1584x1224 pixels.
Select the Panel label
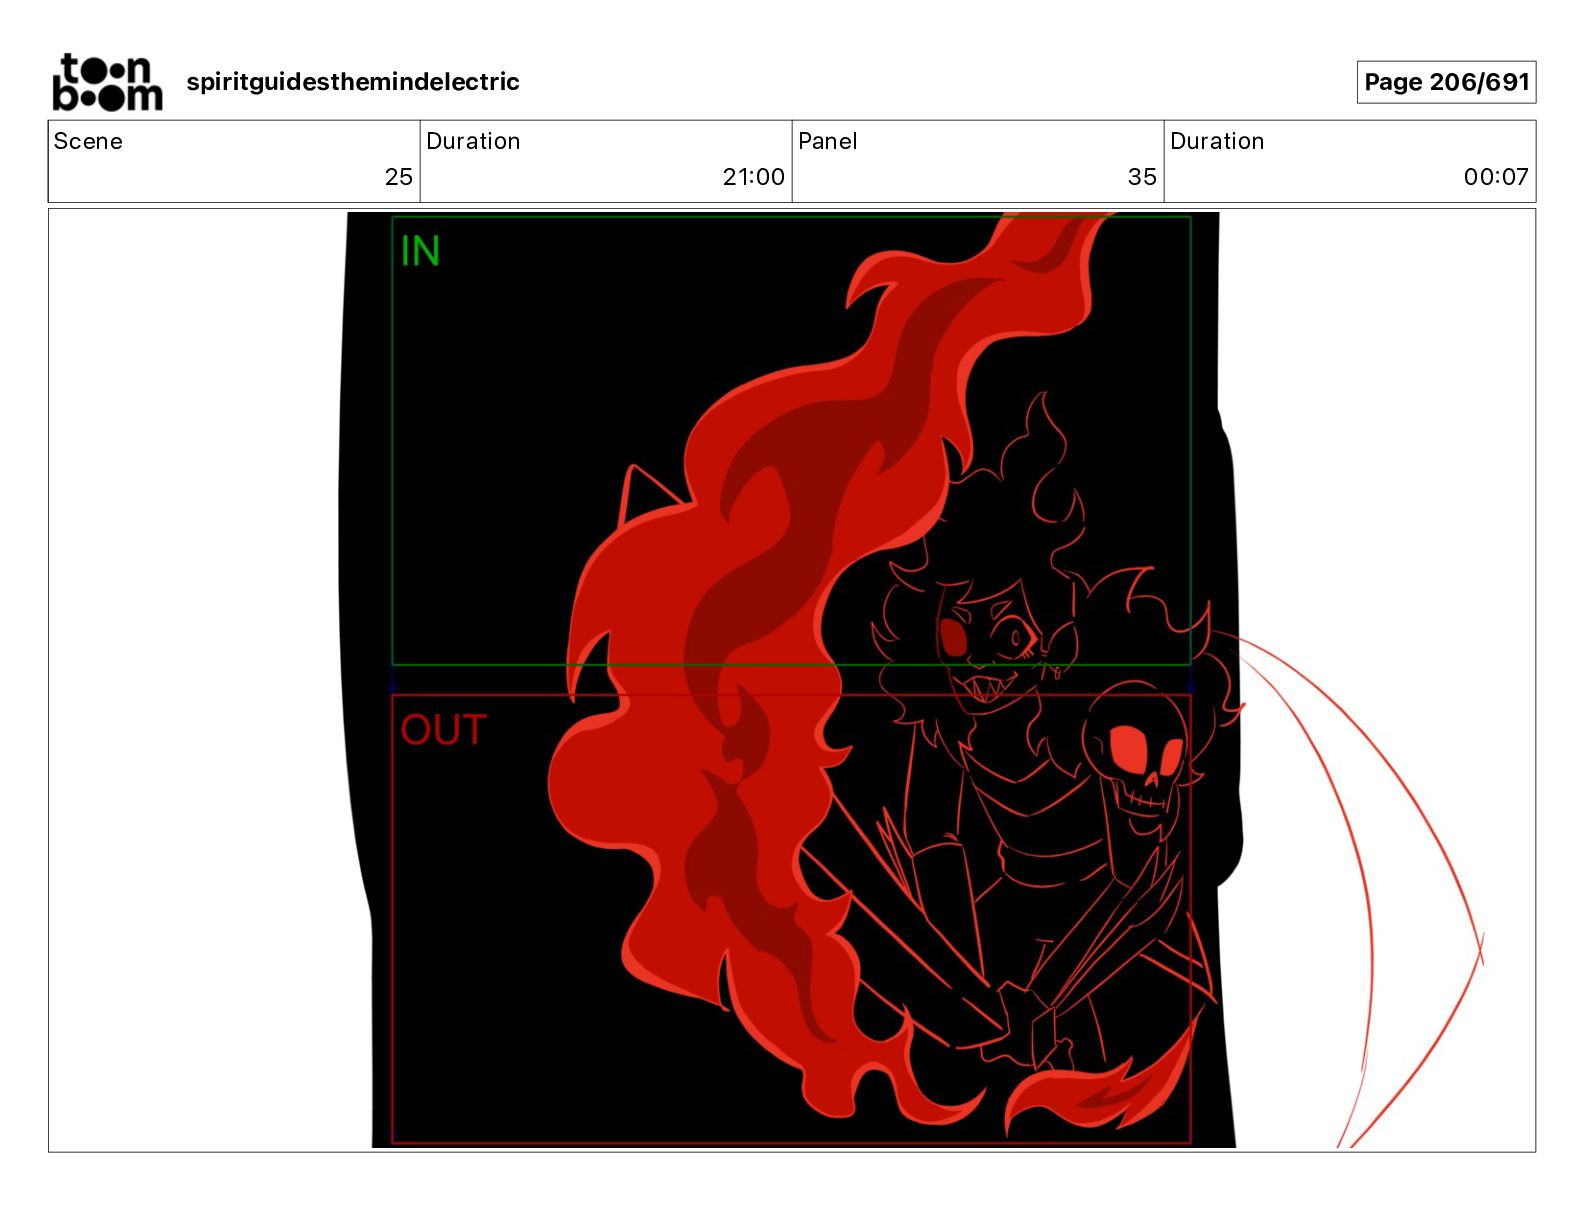pos(828,141)
